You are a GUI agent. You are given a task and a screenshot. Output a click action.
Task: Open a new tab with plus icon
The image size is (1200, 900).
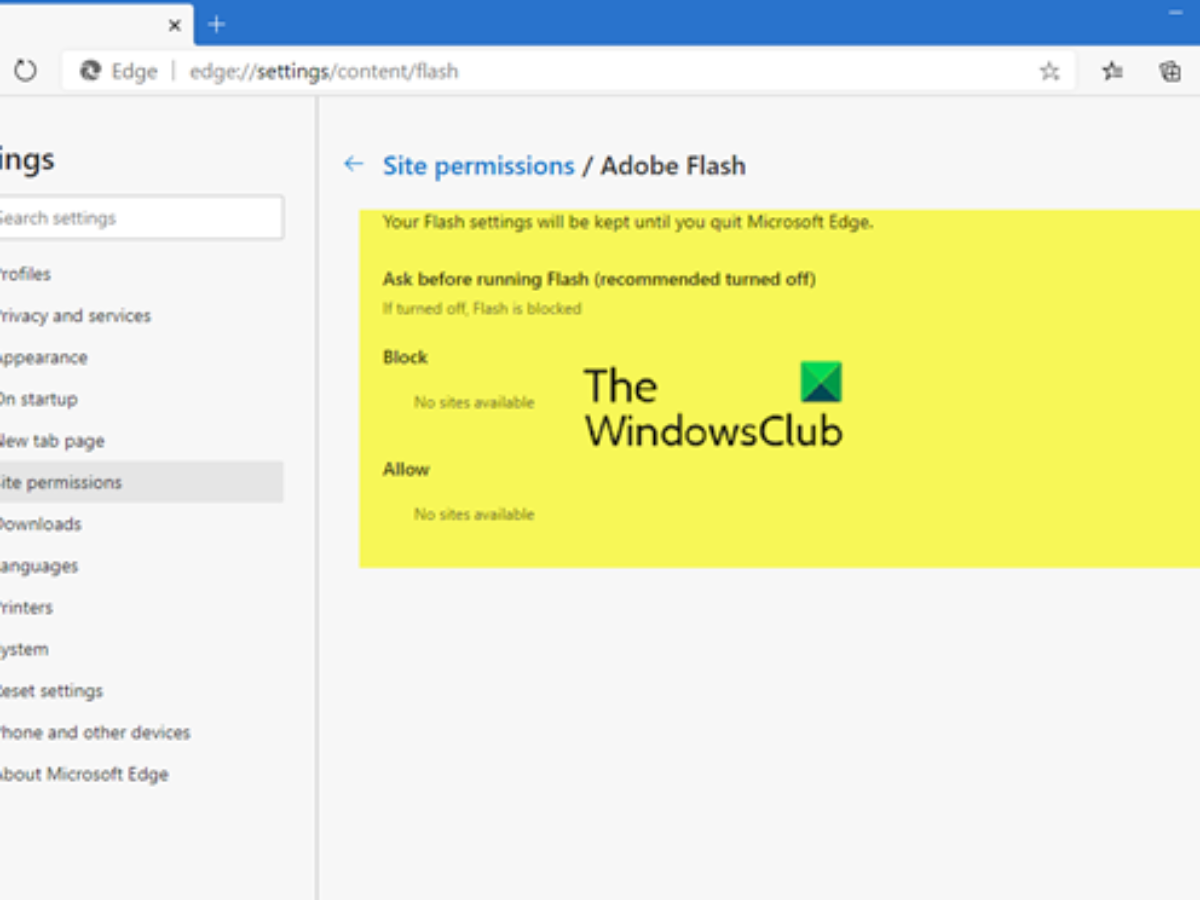tap(217, 24)
